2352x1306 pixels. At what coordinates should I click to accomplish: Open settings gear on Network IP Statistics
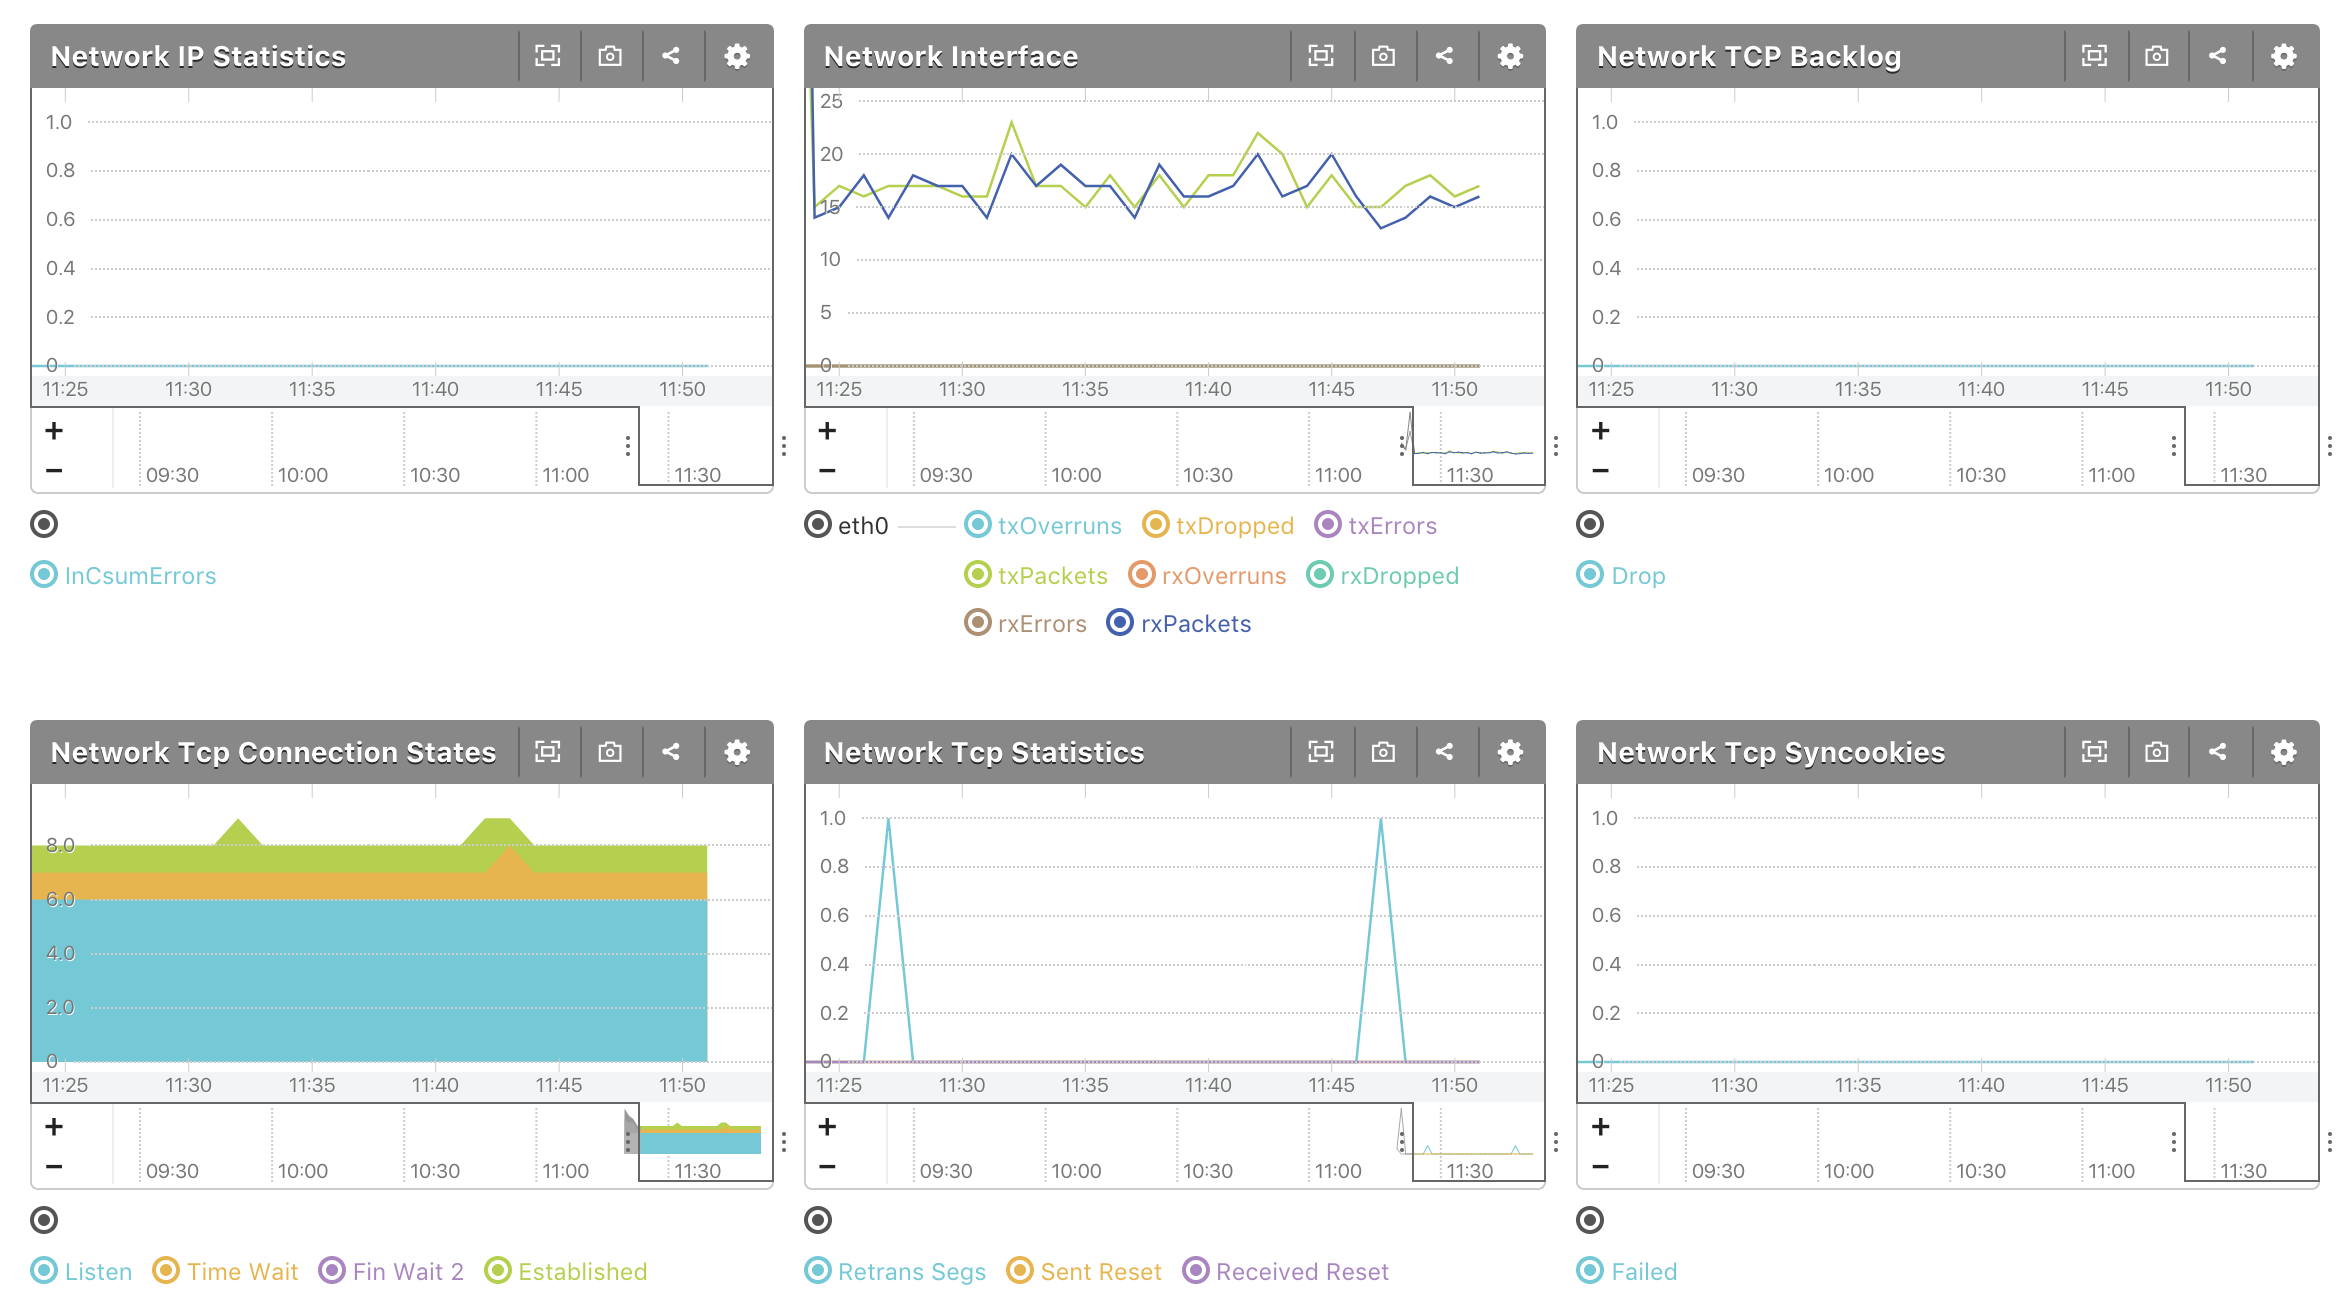click(x=737, y=56)
